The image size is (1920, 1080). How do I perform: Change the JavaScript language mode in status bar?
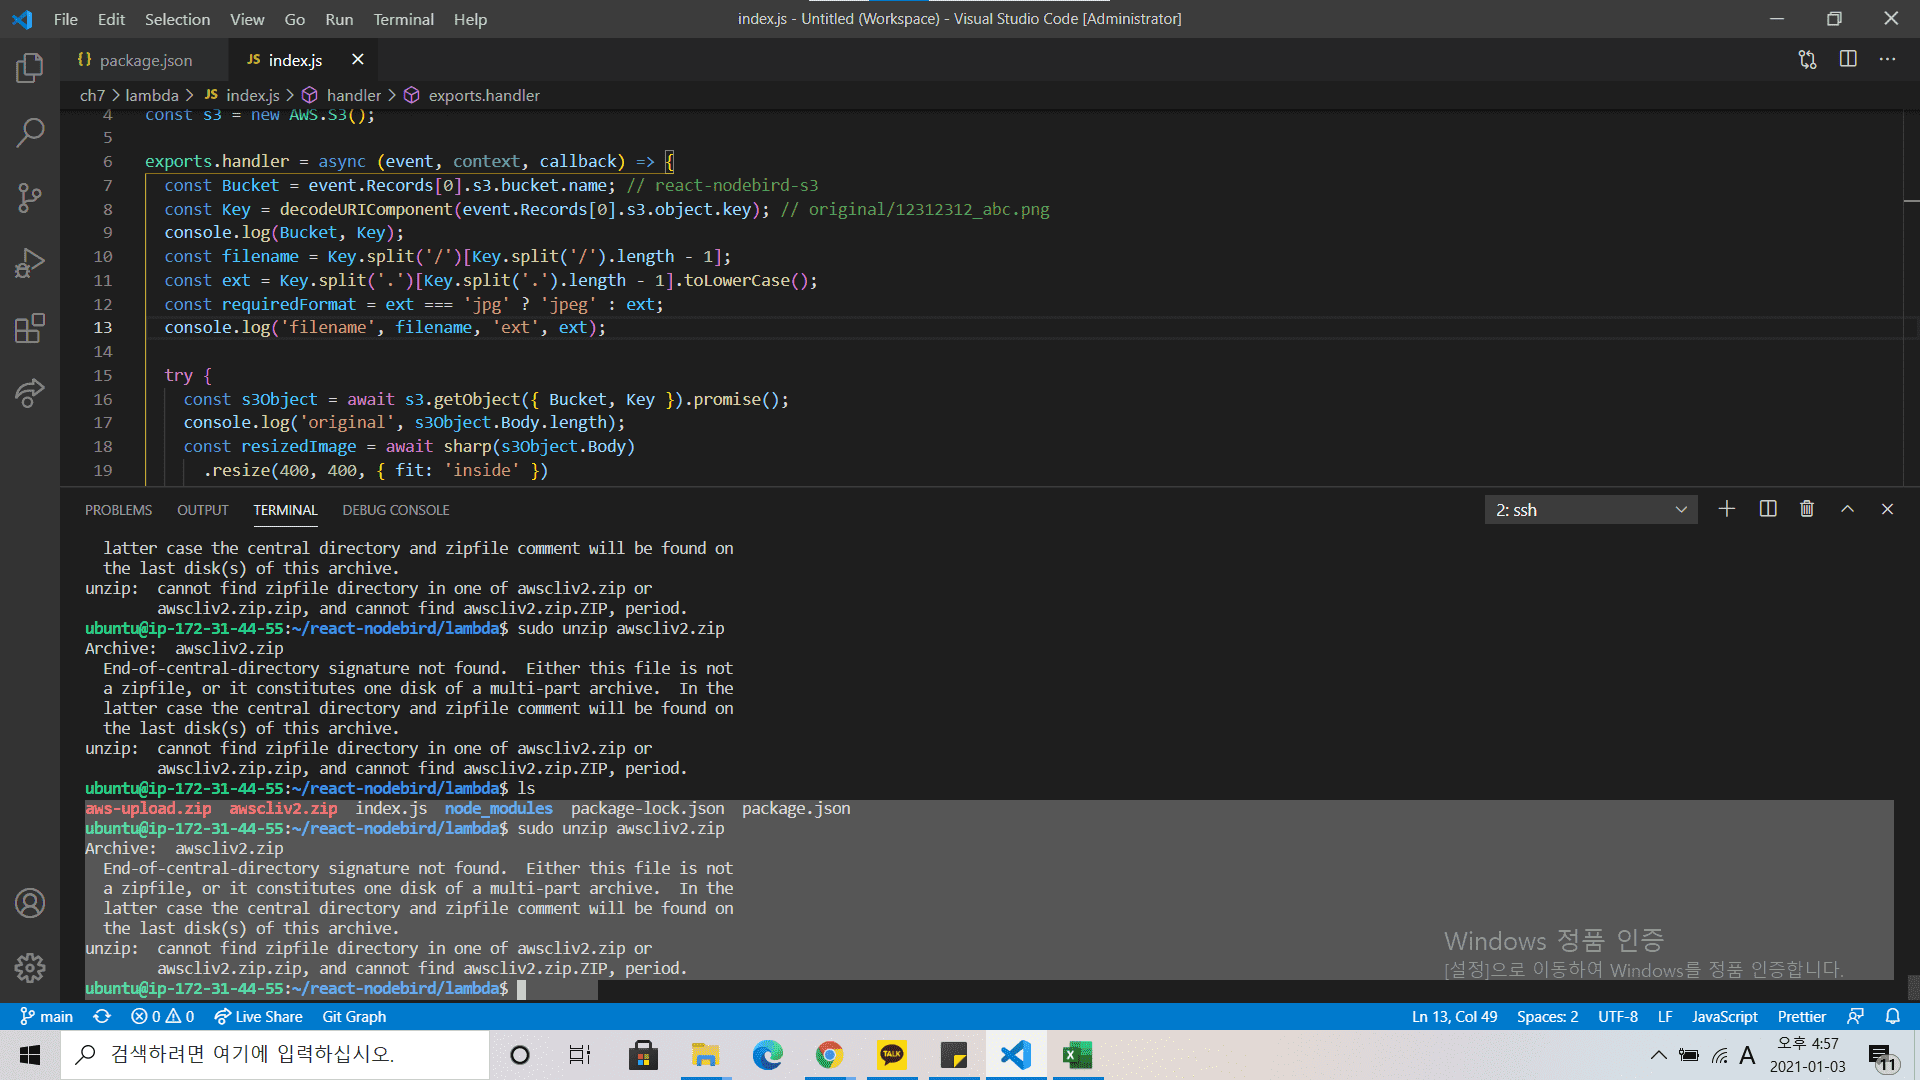(x=1724, y=1016)
